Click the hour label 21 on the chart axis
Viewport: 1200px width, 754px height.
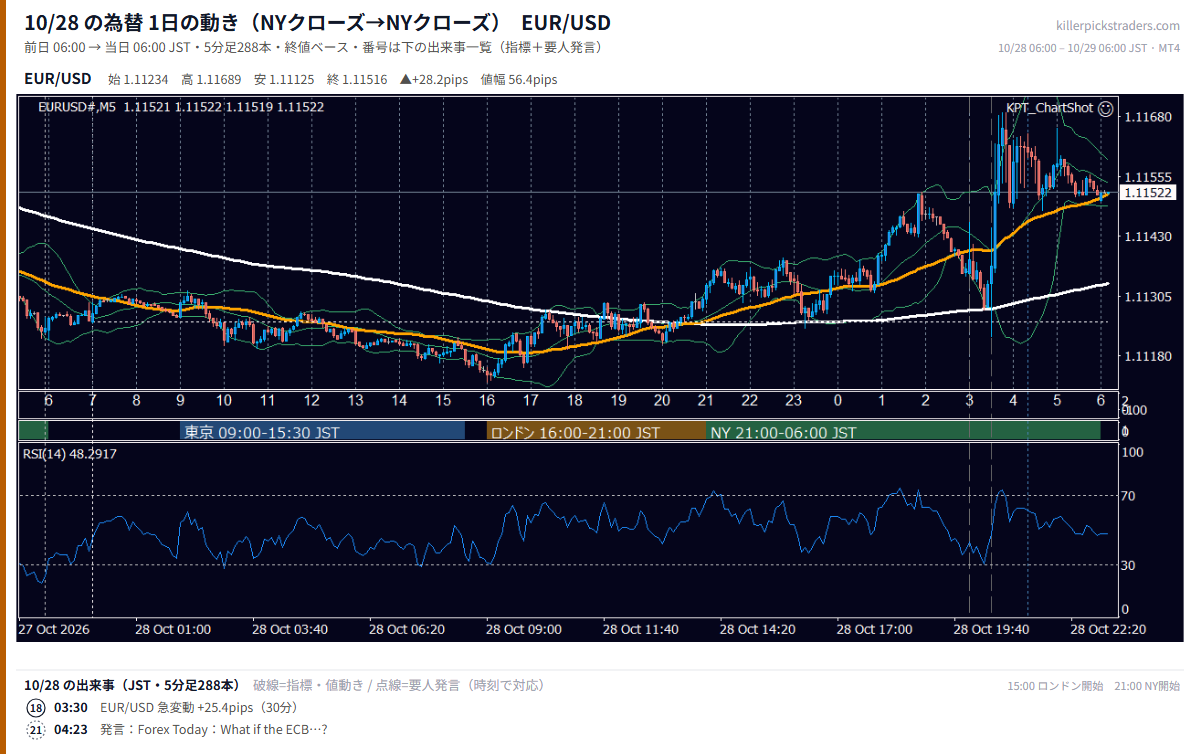(706, 400)
